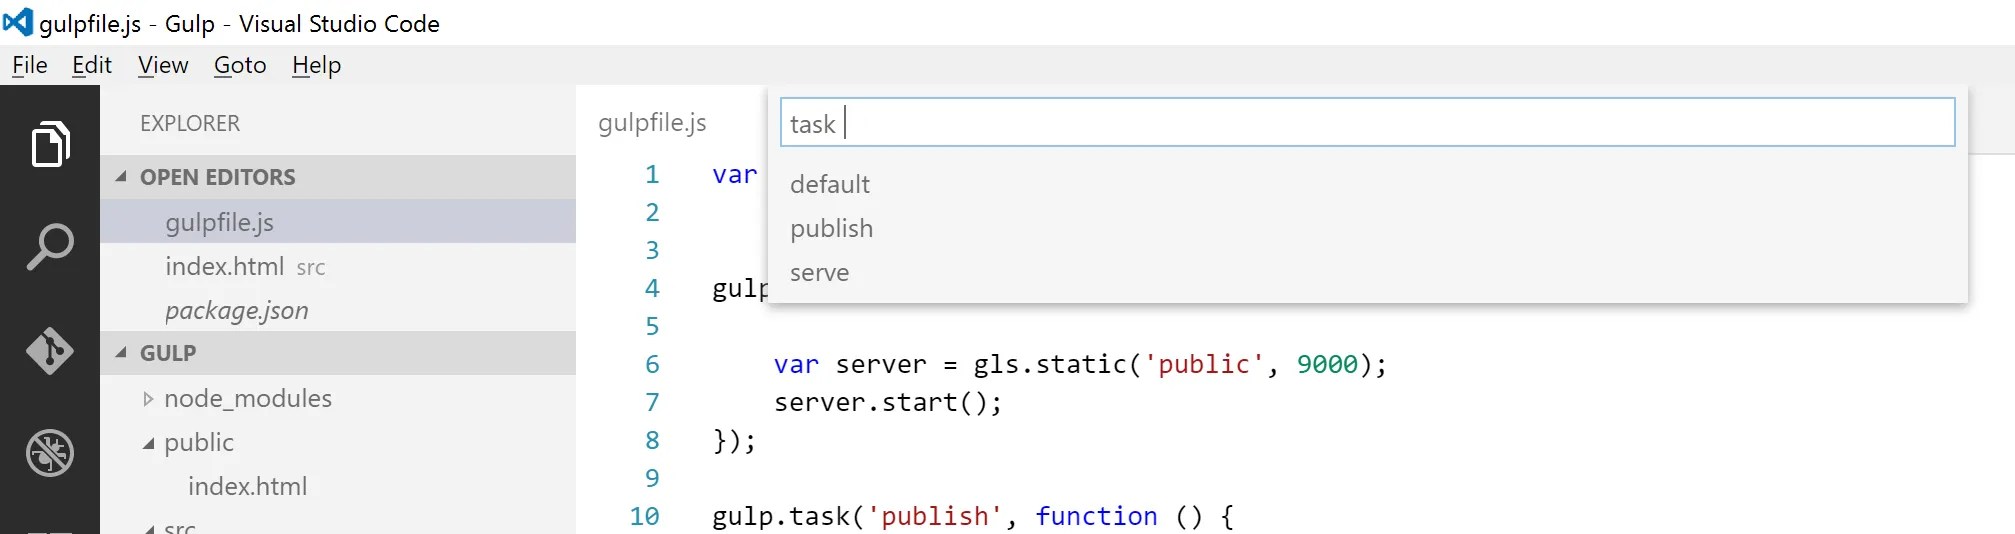Screen dimensions: 2015x534
Task: Select gulpfile.js in open editors
Action: [338, 222]
